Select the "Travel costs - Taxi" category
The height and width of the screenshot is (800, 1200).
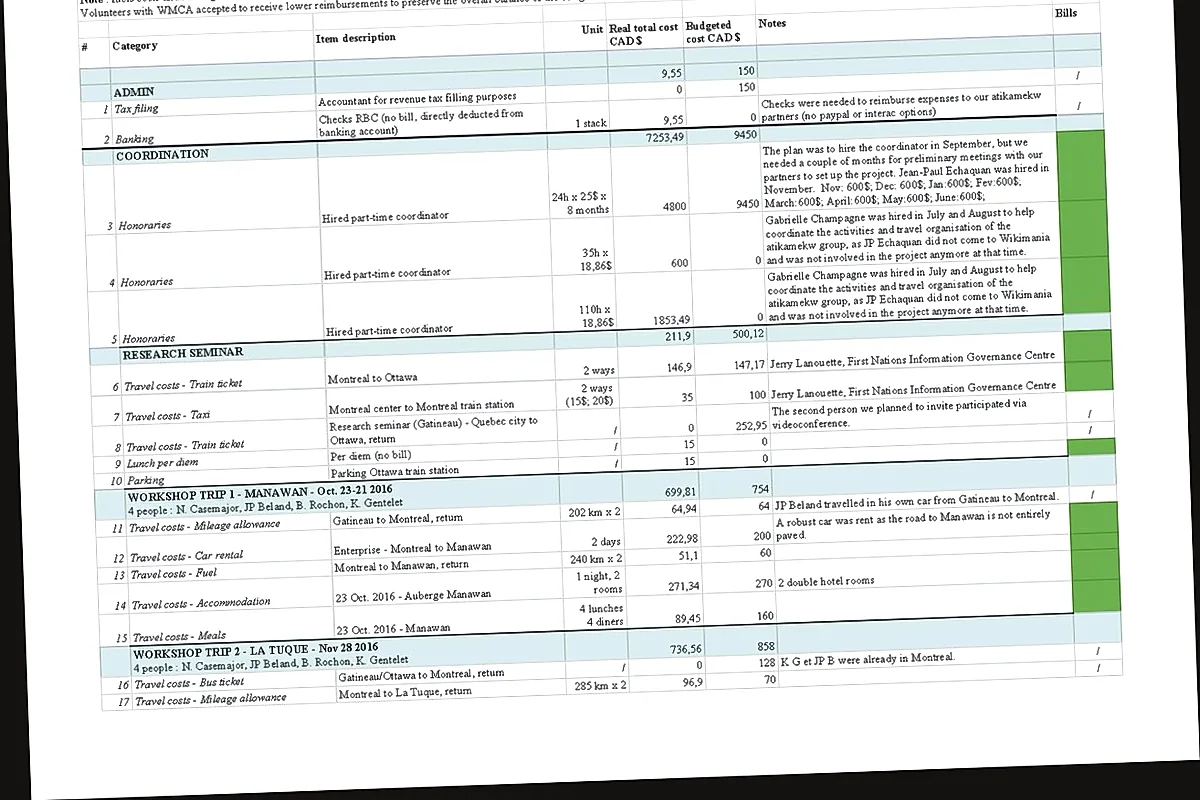tap(168, 416)
